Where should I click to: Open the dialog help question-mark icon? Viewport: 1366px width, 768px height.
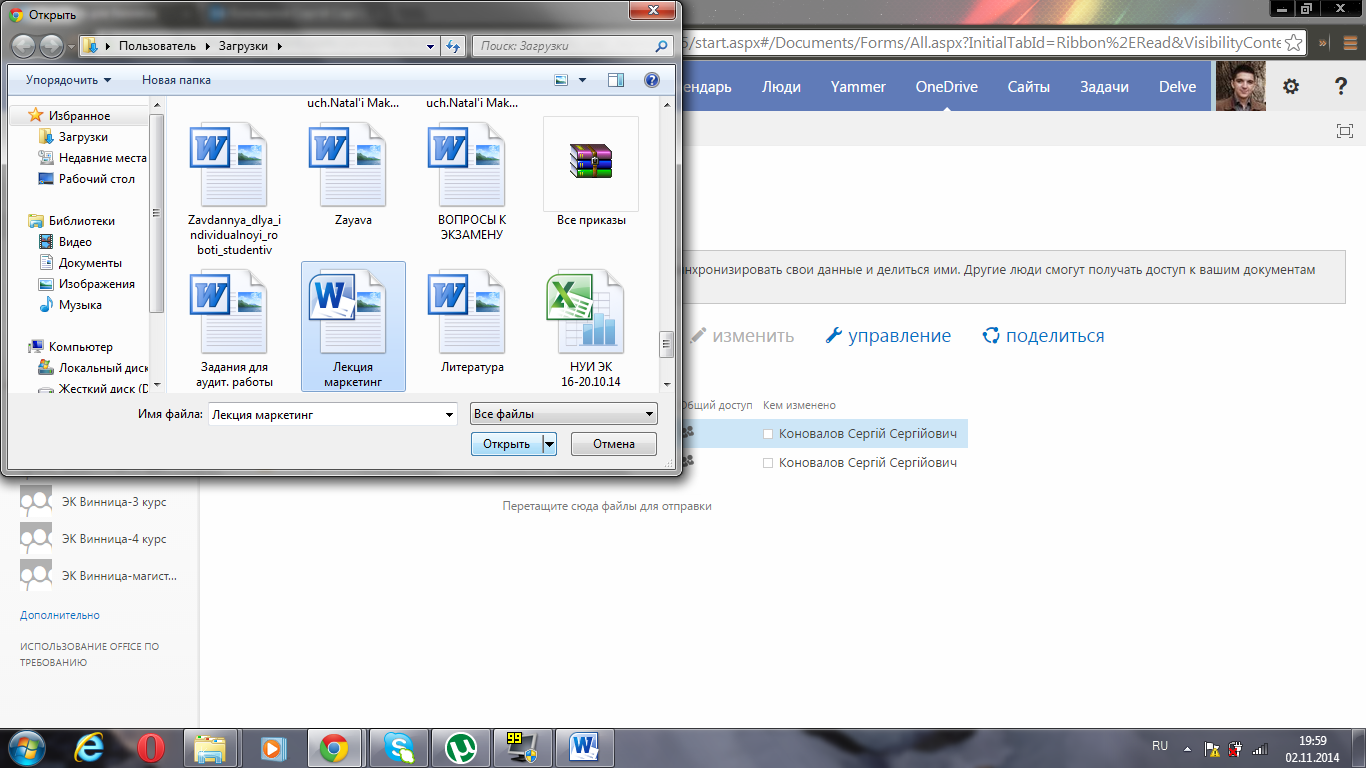pyautogui.click(x=652, y=80)
